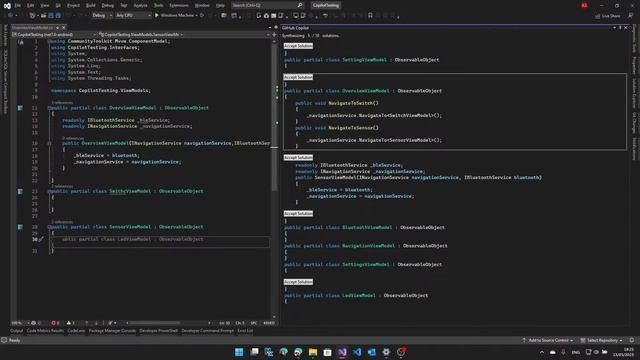Expand the Windows Machine target dropdown arrow
The height and width of the screenshot is (360, 640).
point(197,16)
